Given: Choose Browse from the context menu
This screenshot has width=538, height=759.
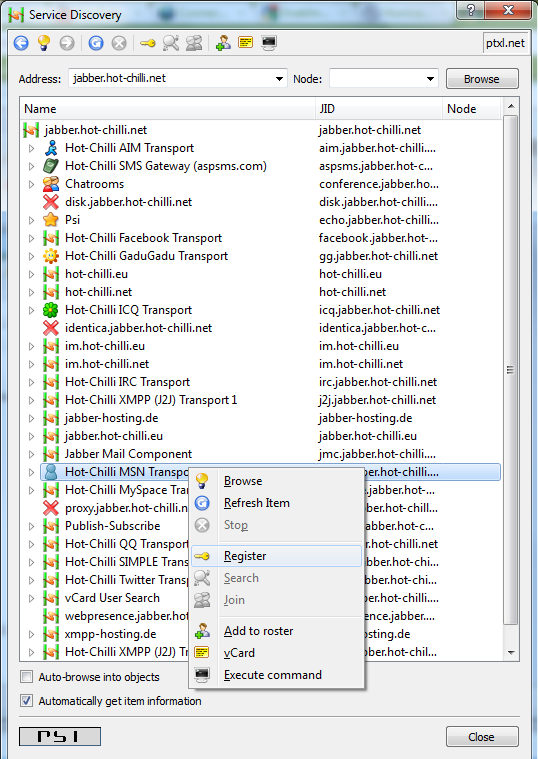Looking at the screenshot, I should tap(277, 481).
